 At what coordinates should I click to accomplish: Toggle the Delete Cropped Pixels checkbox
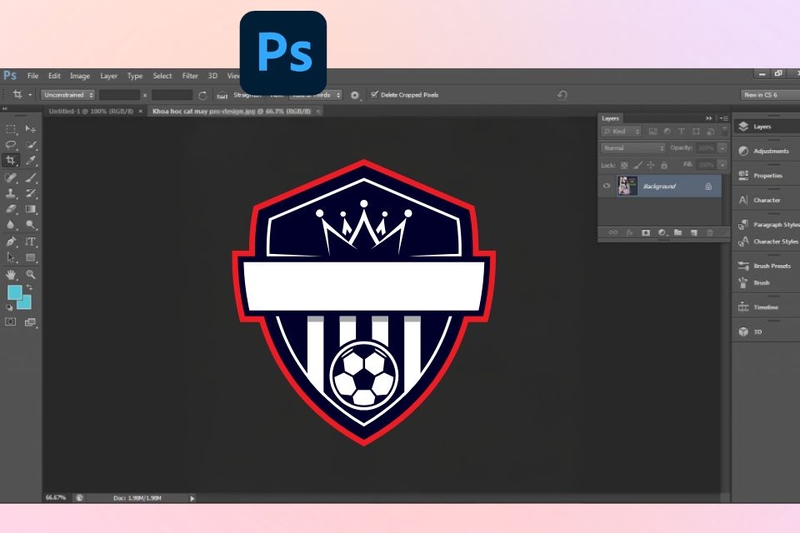pos(374,94)
